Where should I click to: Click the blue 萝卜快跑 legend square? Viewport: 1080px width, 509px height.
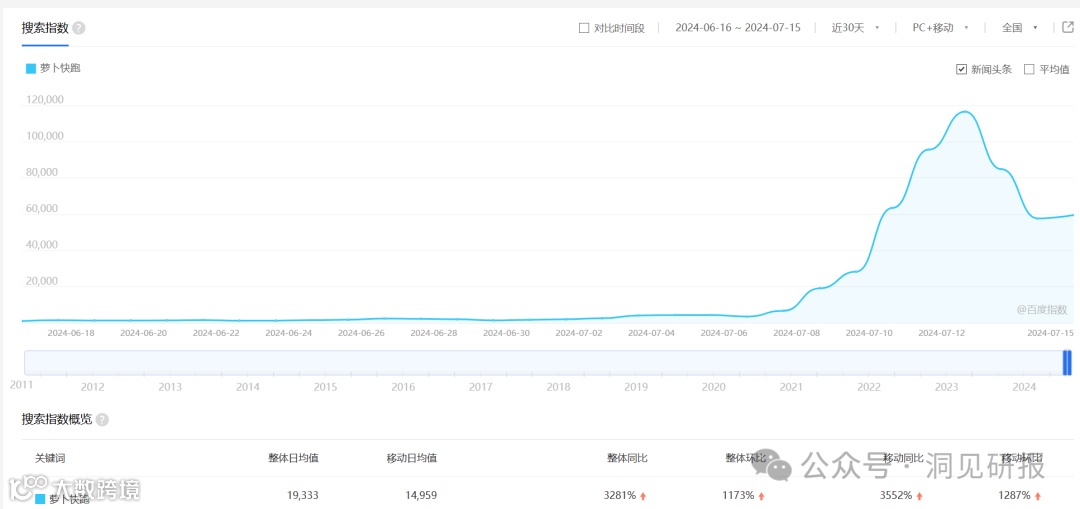tap(31, 68)
